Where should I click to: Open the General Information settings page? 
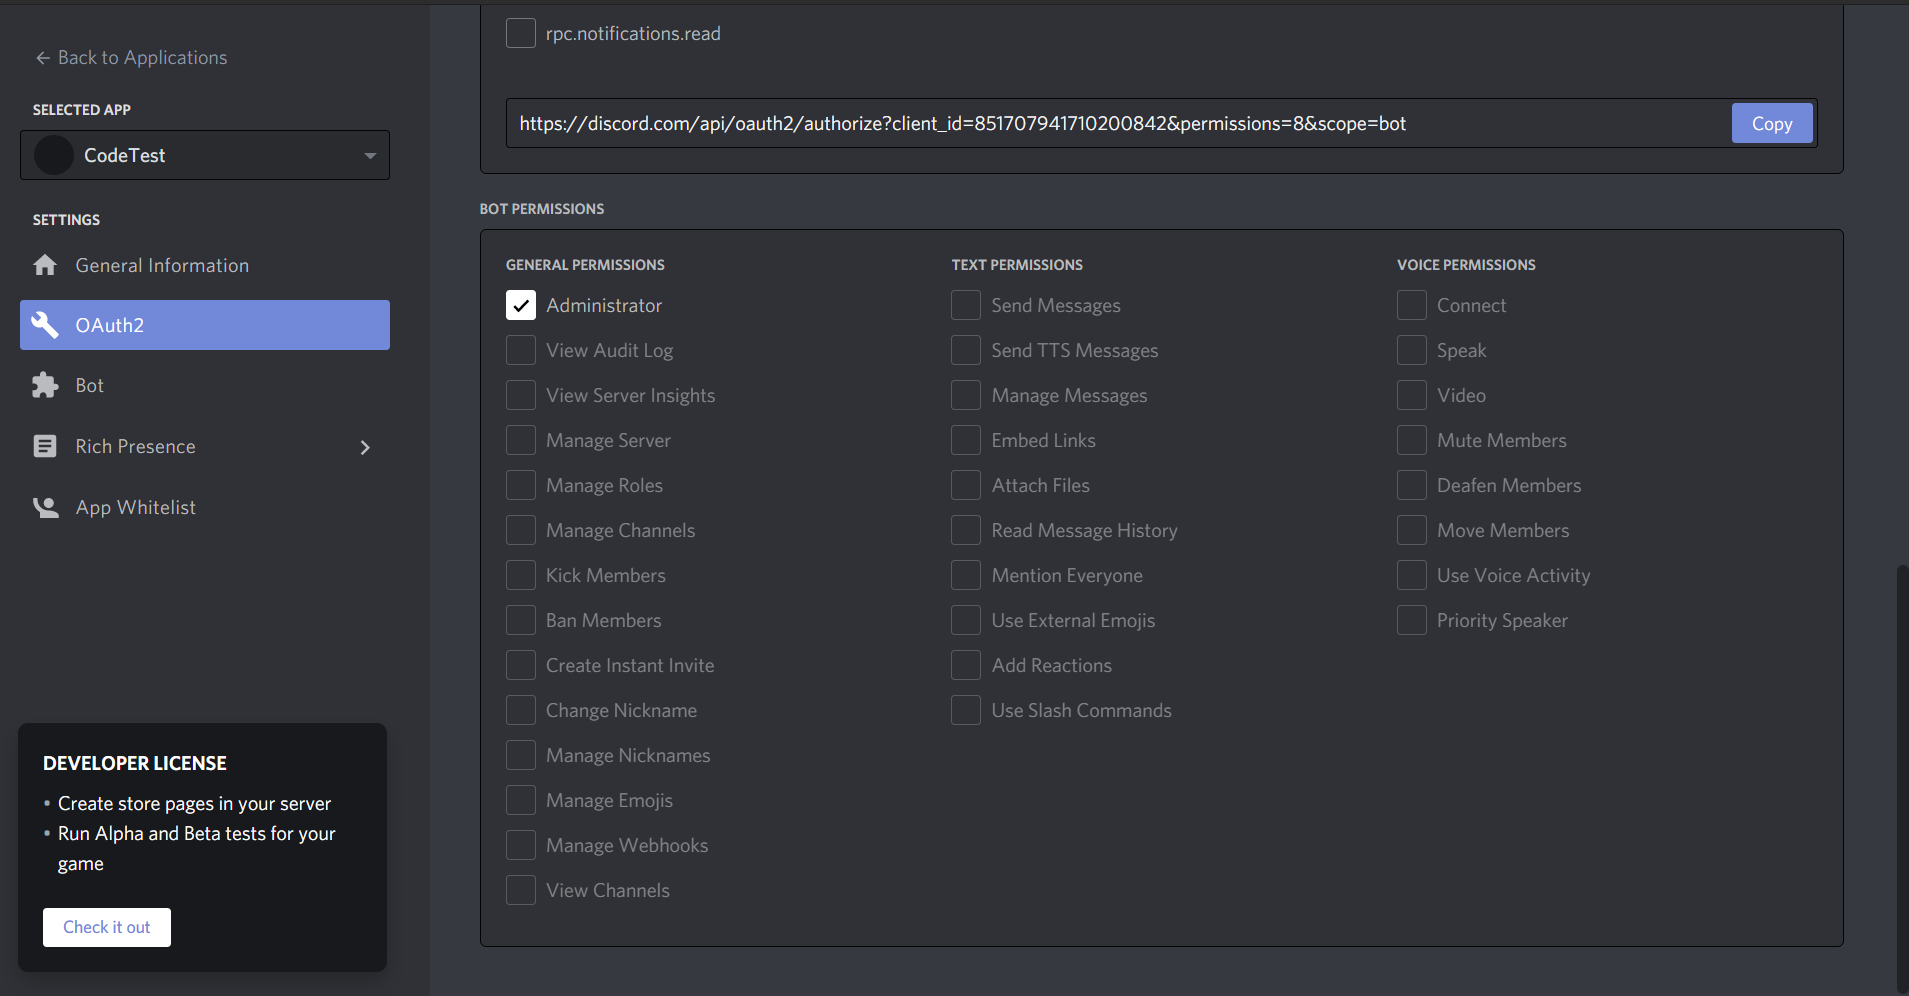click(162, 264)
